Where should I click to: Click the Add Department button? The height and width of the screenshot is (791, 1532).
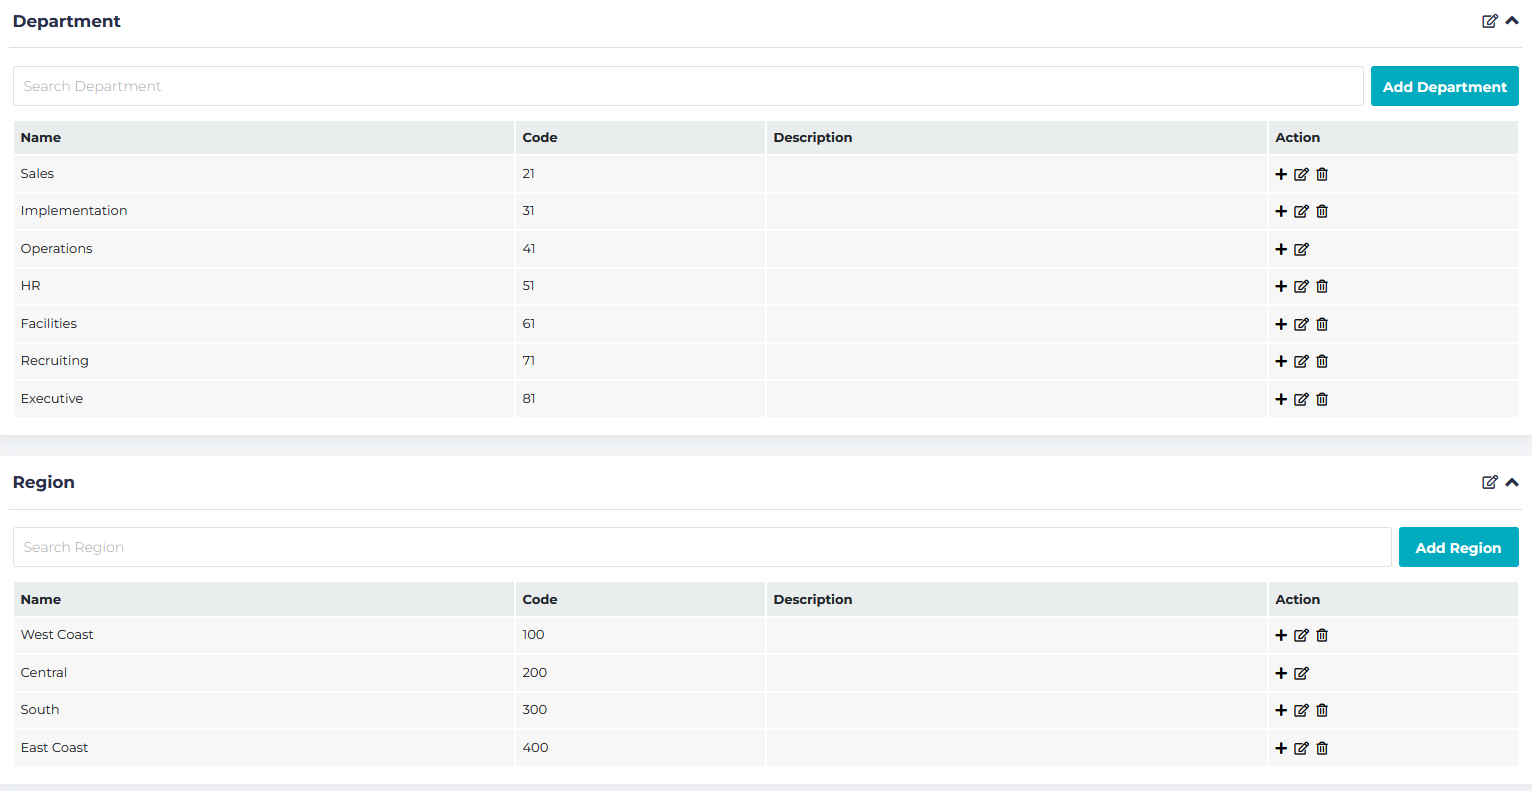click(x=1444, y=87)
